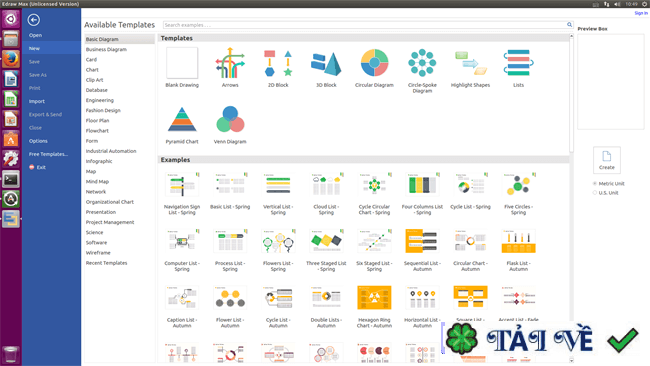
Task: Click the system clock in top panel
Action: [x=631, y=4]
